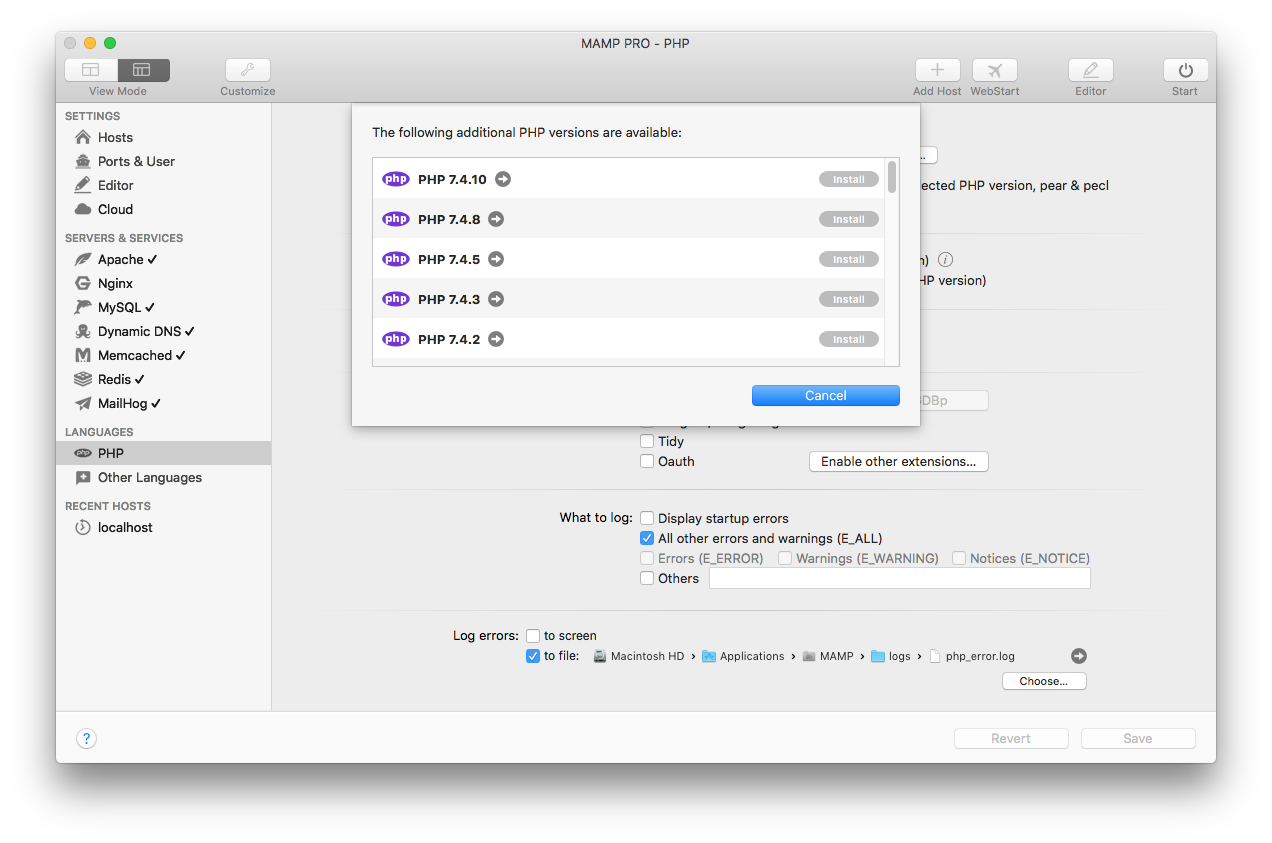Open Memcached settings from the sidebar

[83, 355]
